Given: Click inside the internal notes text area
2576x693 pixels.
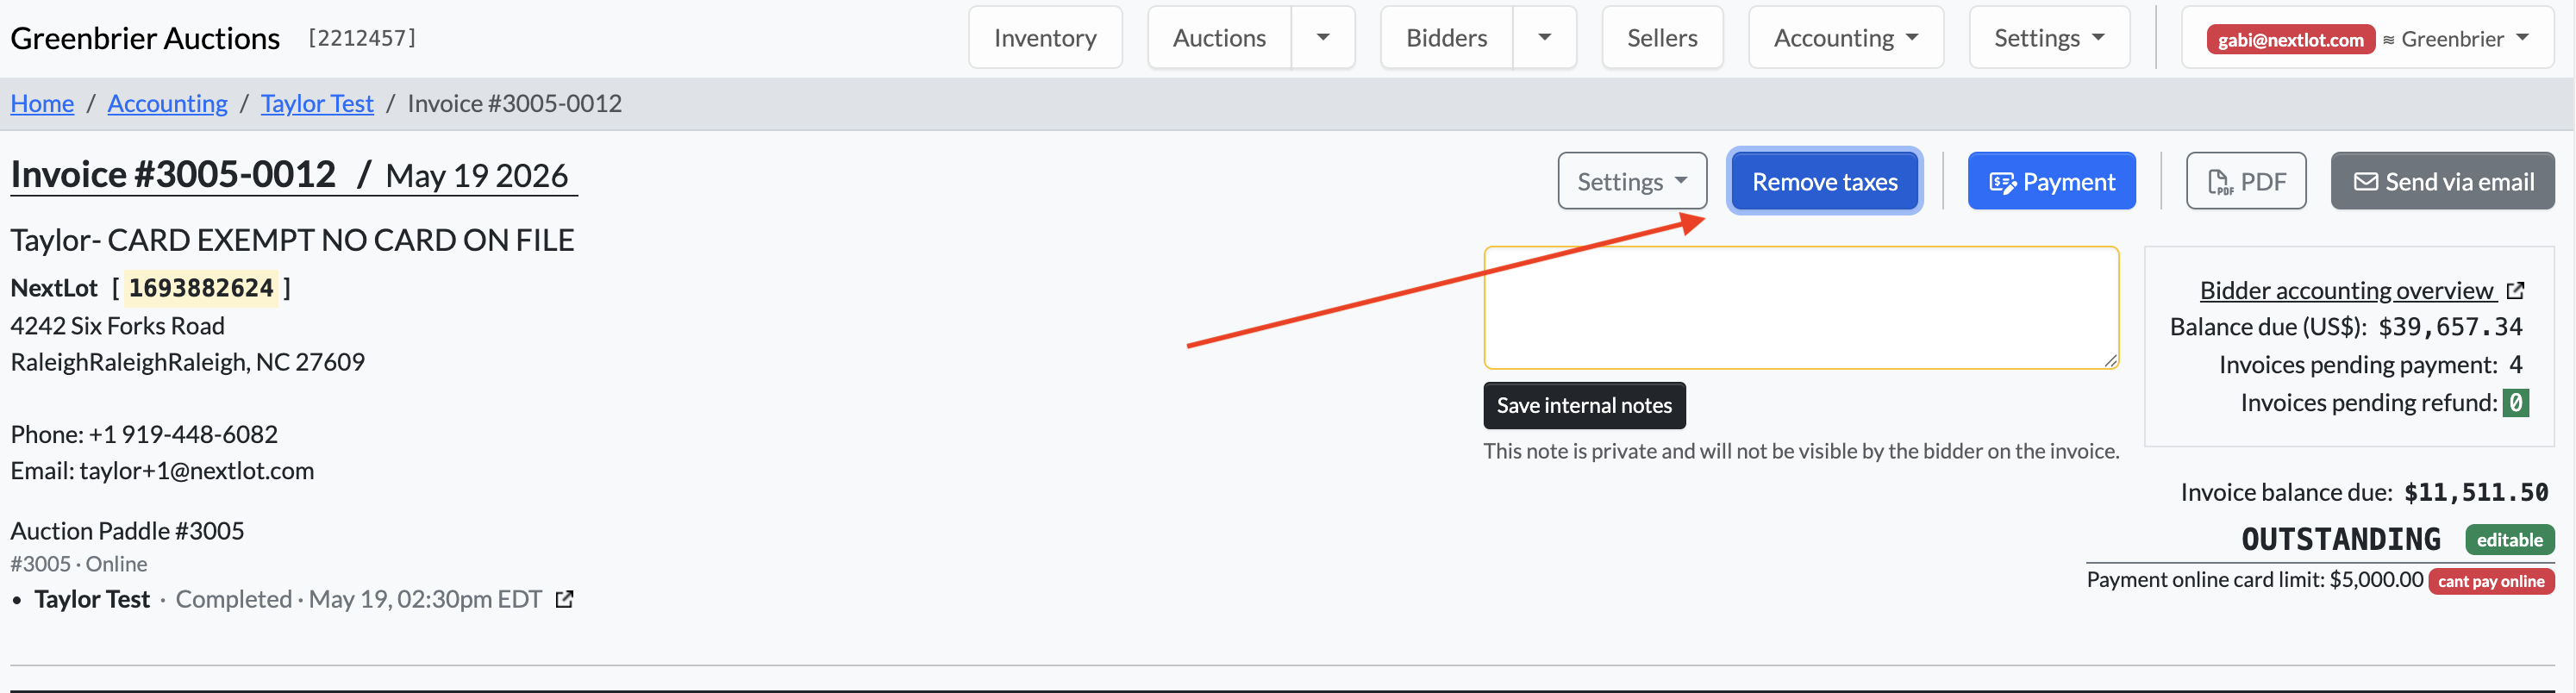Looking at the screenshot, I should point(1801,308).
